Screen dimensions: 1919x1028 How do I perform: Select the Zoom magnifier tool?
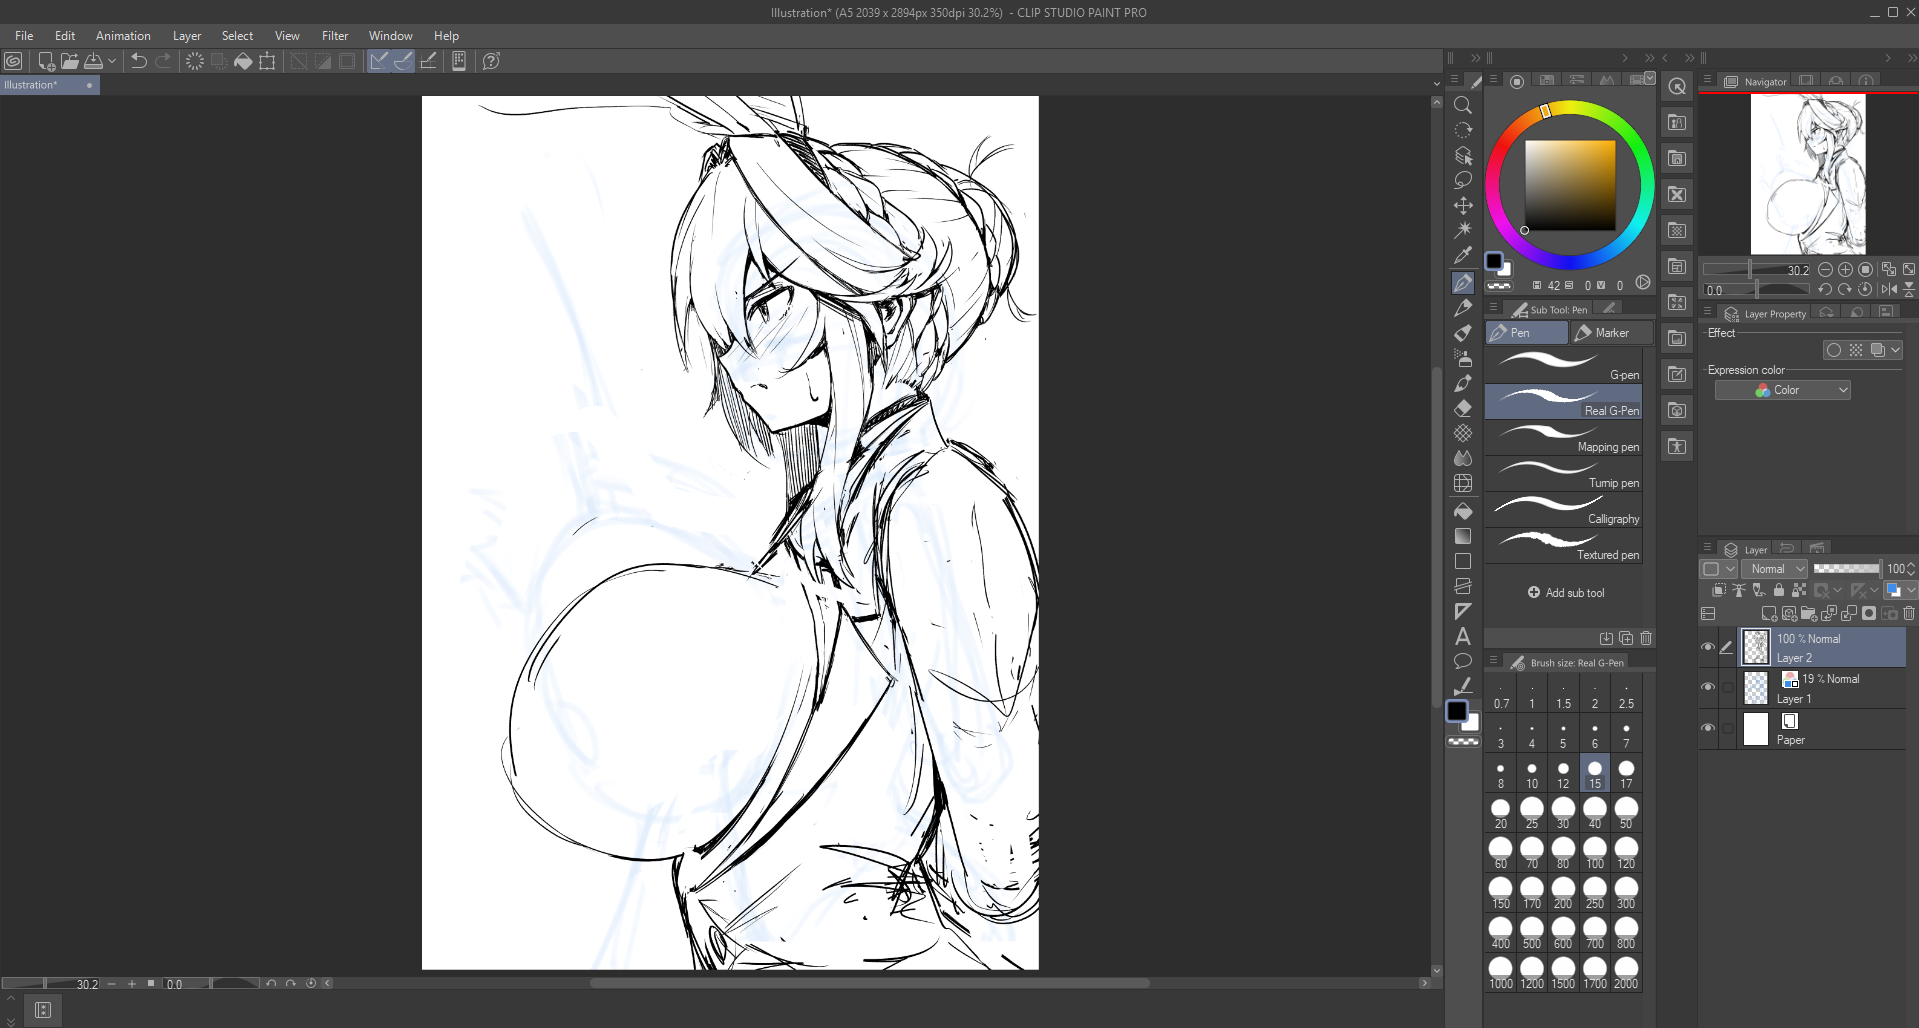(x=1463, y=106)
